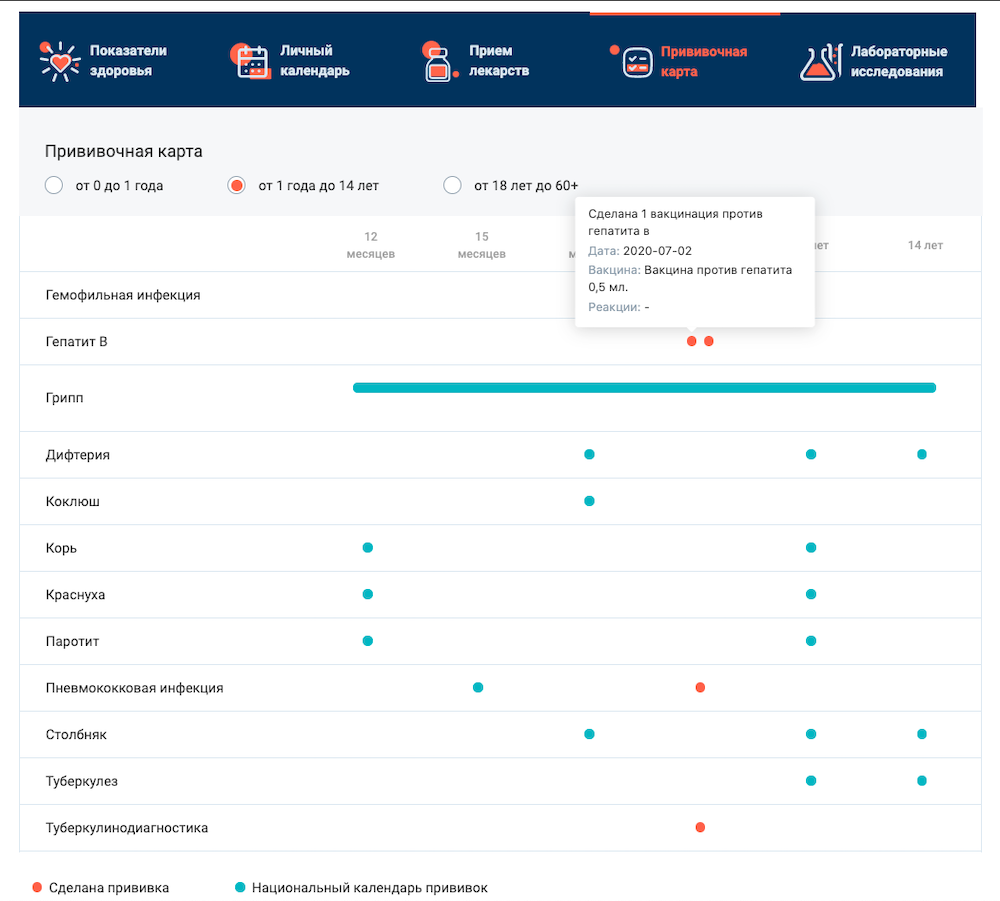Click Туберкулез dot under 14 years
Screen dimensions: 1000x901
921,780
